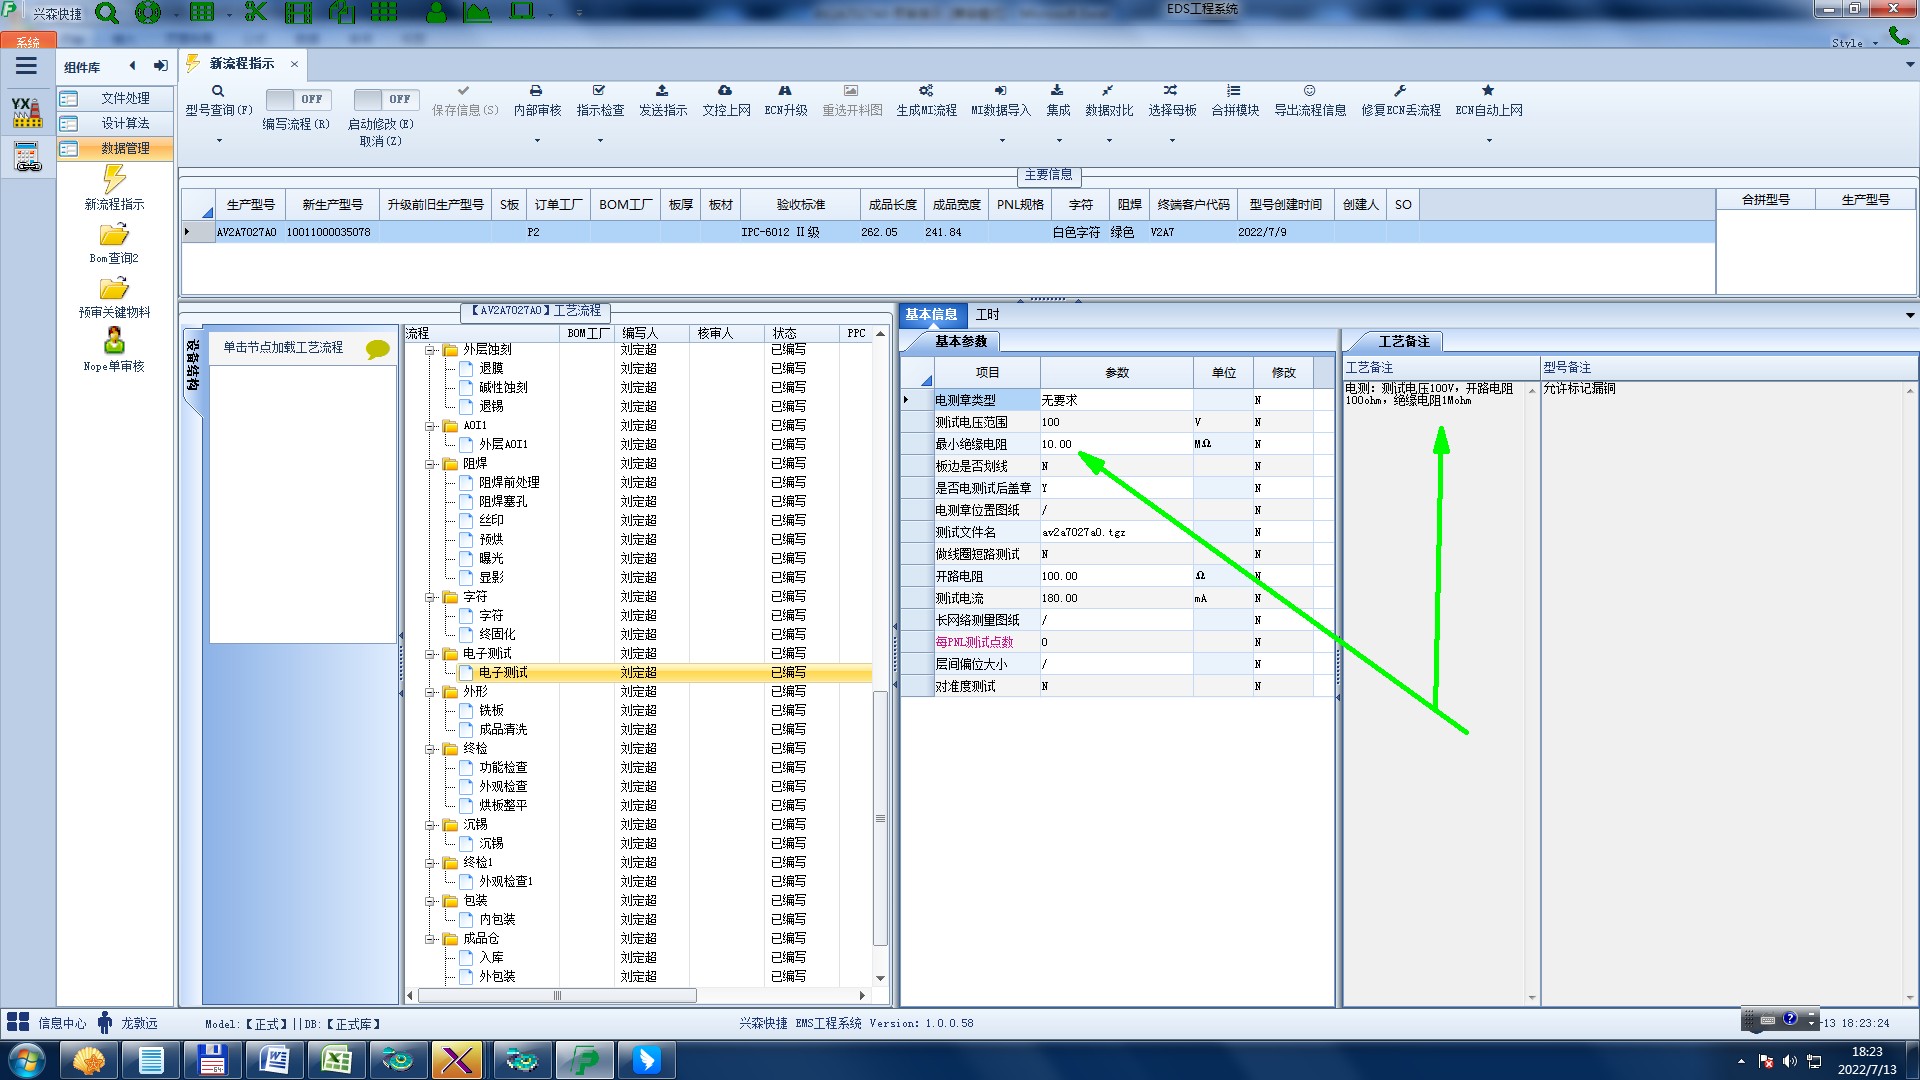Open the 选择母板 dropdown arrow

tap(1172, 141)
